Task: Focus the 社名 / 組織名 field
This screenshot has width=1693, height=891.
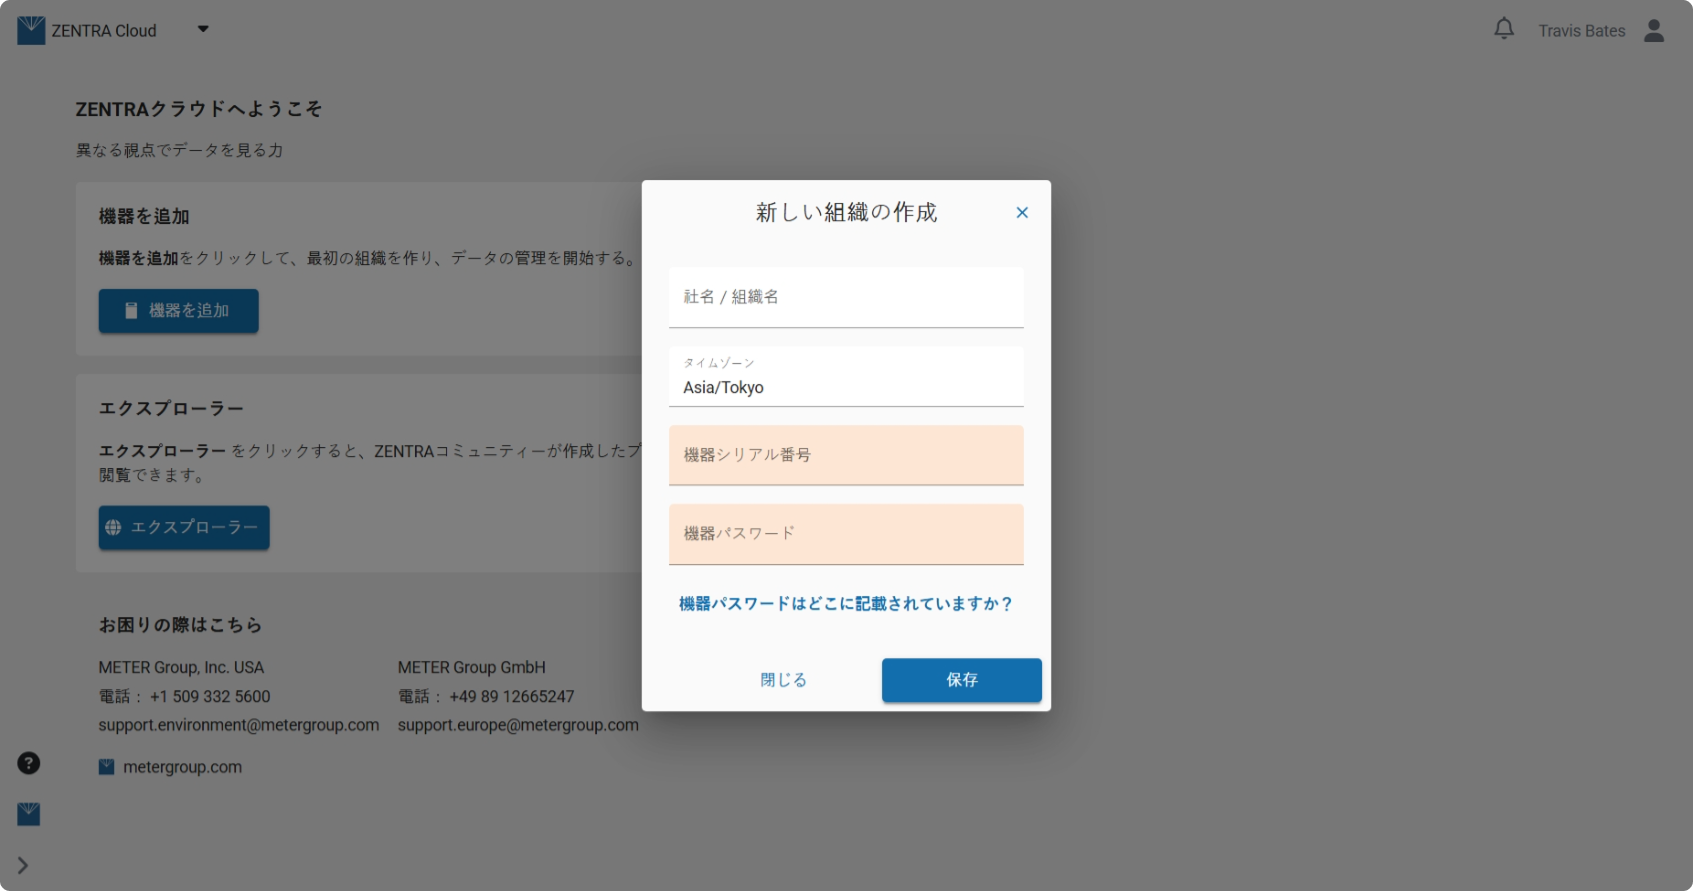Action: (x=846, y=297)
